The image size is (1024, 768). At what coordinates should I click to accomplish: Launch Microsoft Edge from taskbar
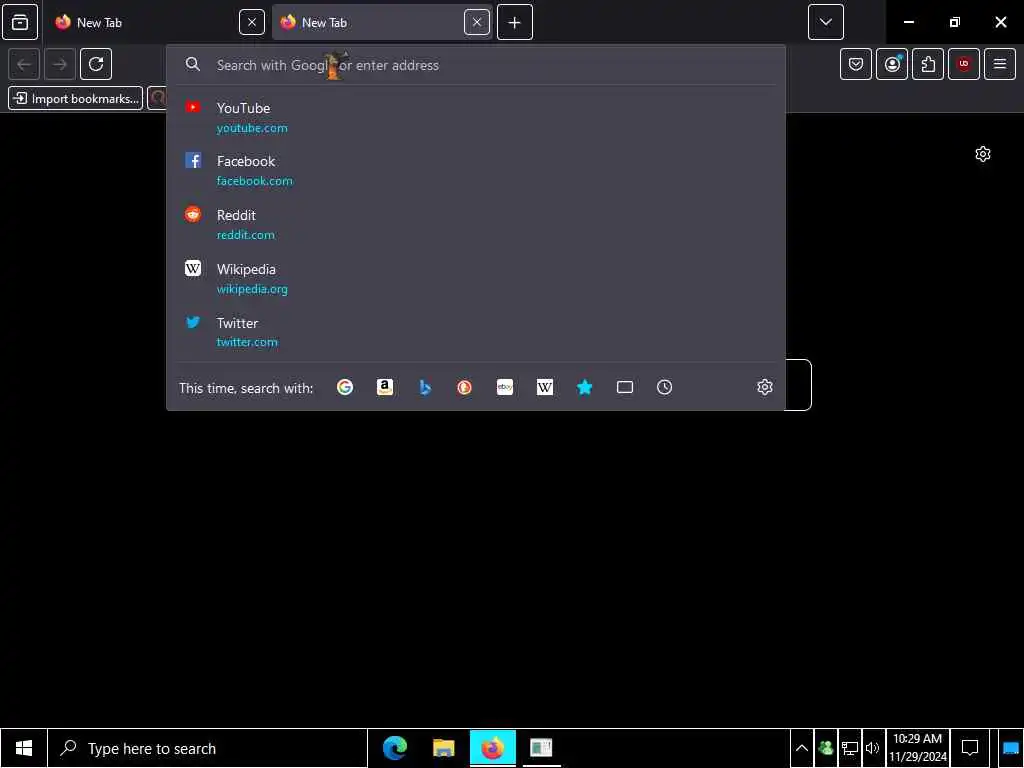395,748
